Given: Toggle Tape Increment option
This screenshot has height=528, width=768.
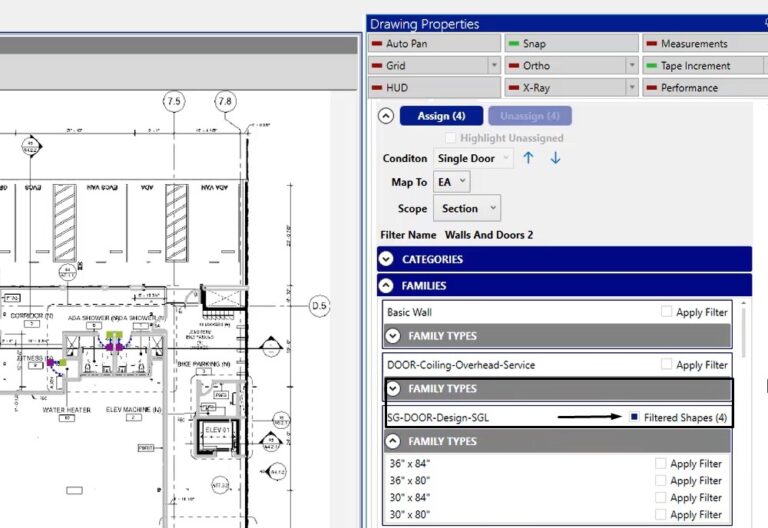Looking at the screenshot, I should pos(703,66).
